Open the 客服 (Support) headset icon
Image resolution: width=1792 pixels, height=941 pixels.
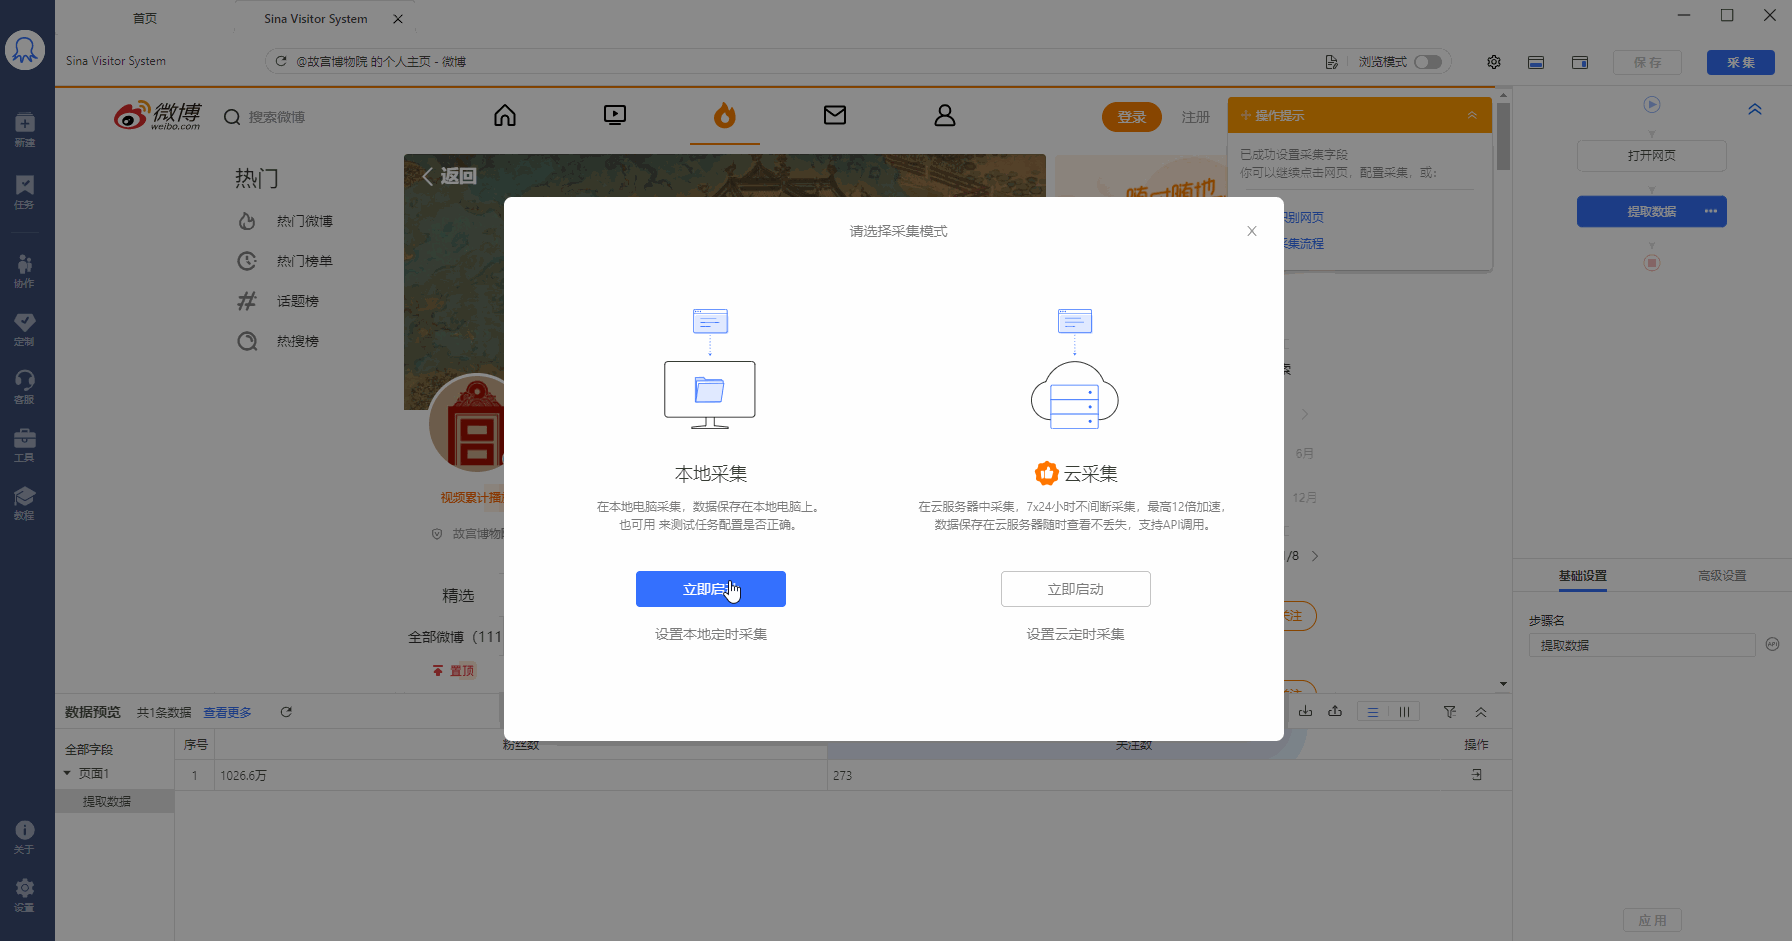(x=25, y=387)
